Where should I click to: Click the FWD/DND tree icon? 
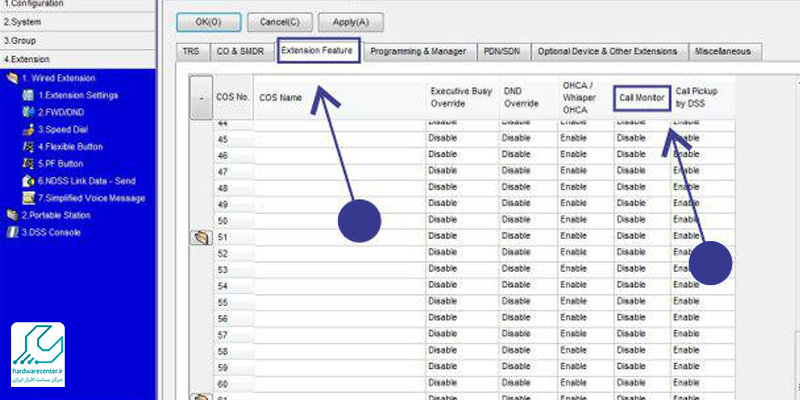[28, 112]
